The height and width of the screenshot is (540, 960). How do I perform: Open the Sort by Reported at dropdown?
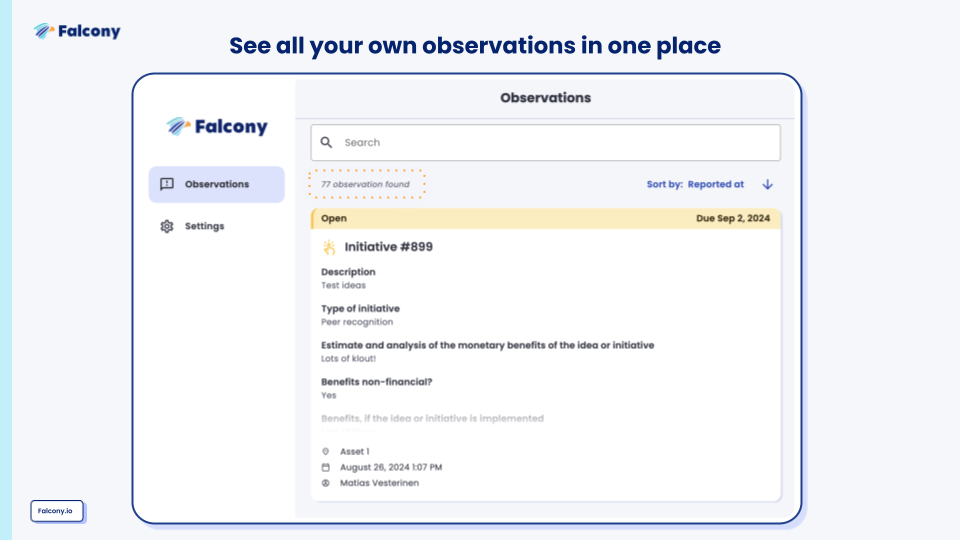696,184
